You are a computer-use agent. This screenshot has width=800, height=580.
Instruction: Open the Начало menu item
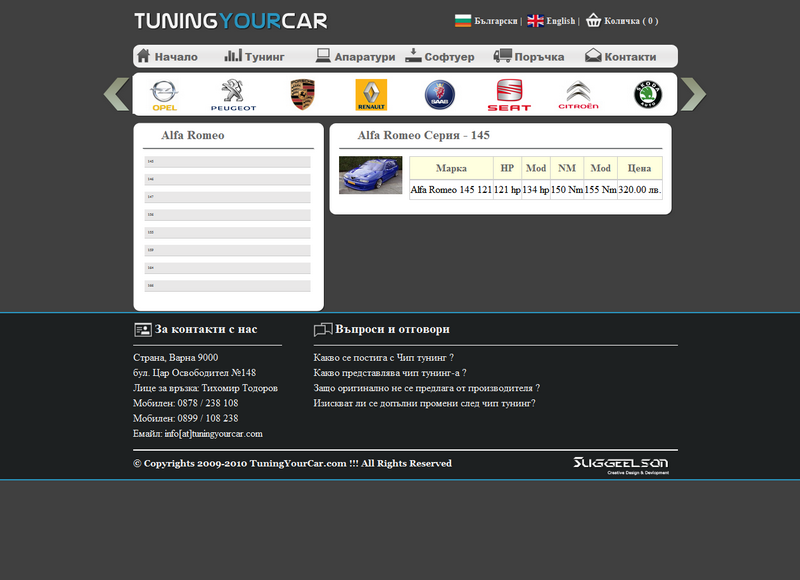[176, 57]
